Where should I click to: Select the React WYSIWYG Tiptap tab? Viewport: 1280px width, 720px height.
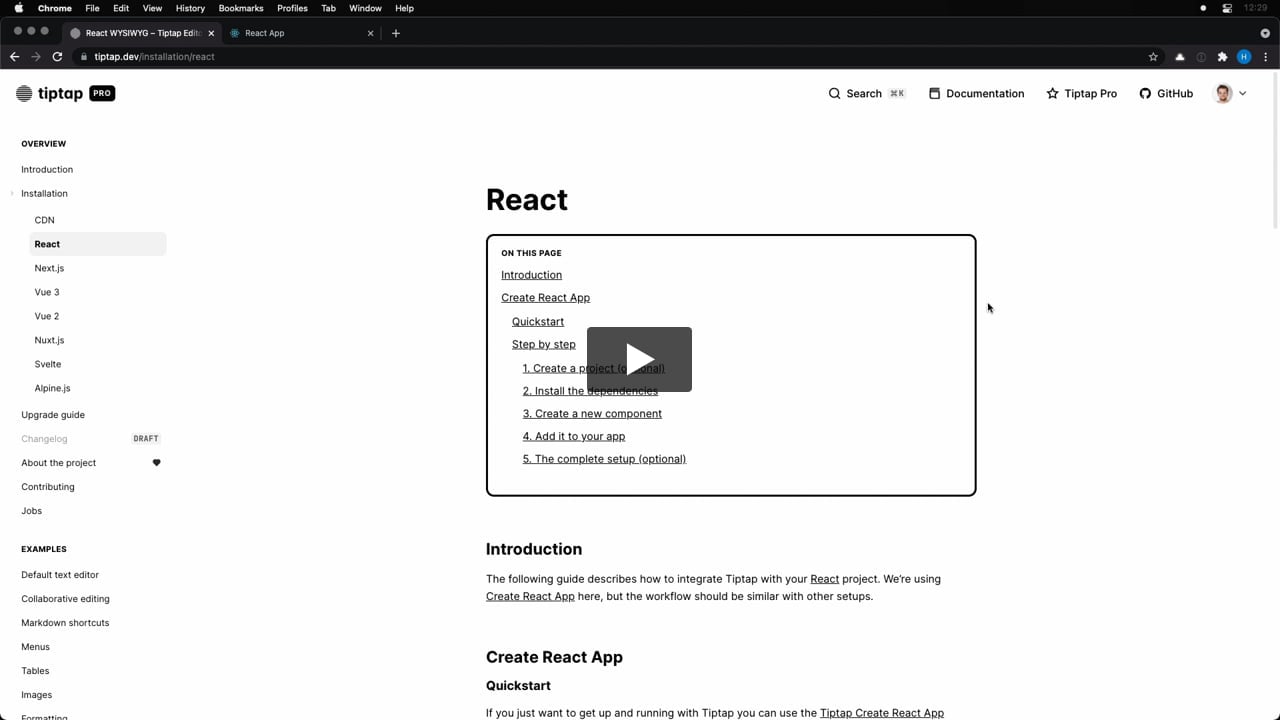click(x=140, y=33)
